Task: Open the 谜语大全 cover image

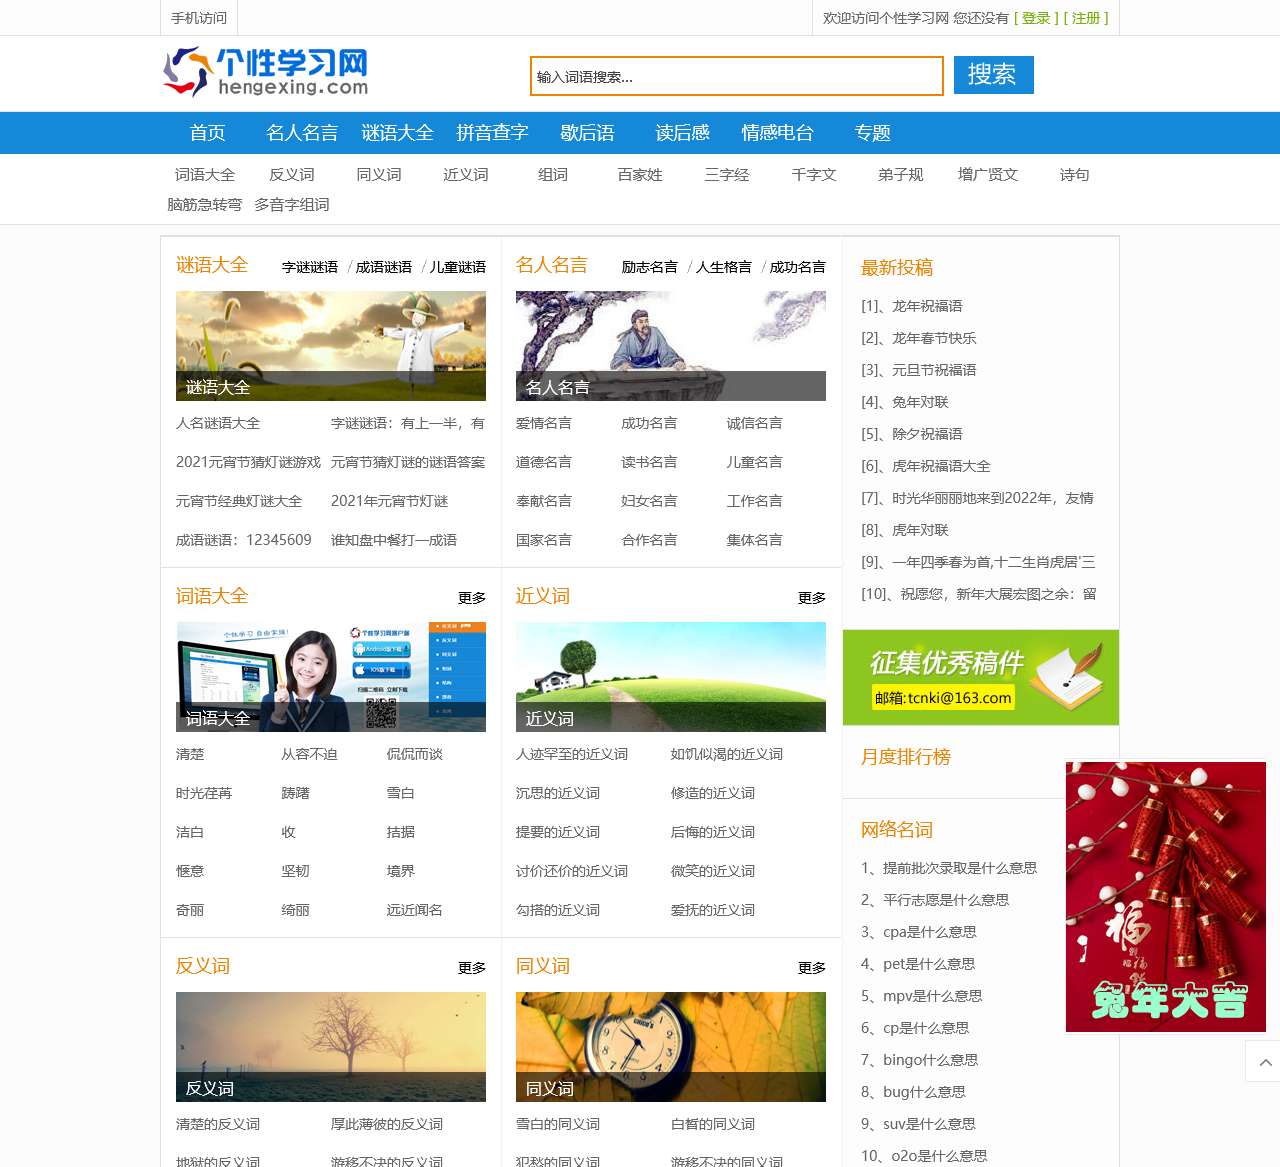Action: pos(331,345)
